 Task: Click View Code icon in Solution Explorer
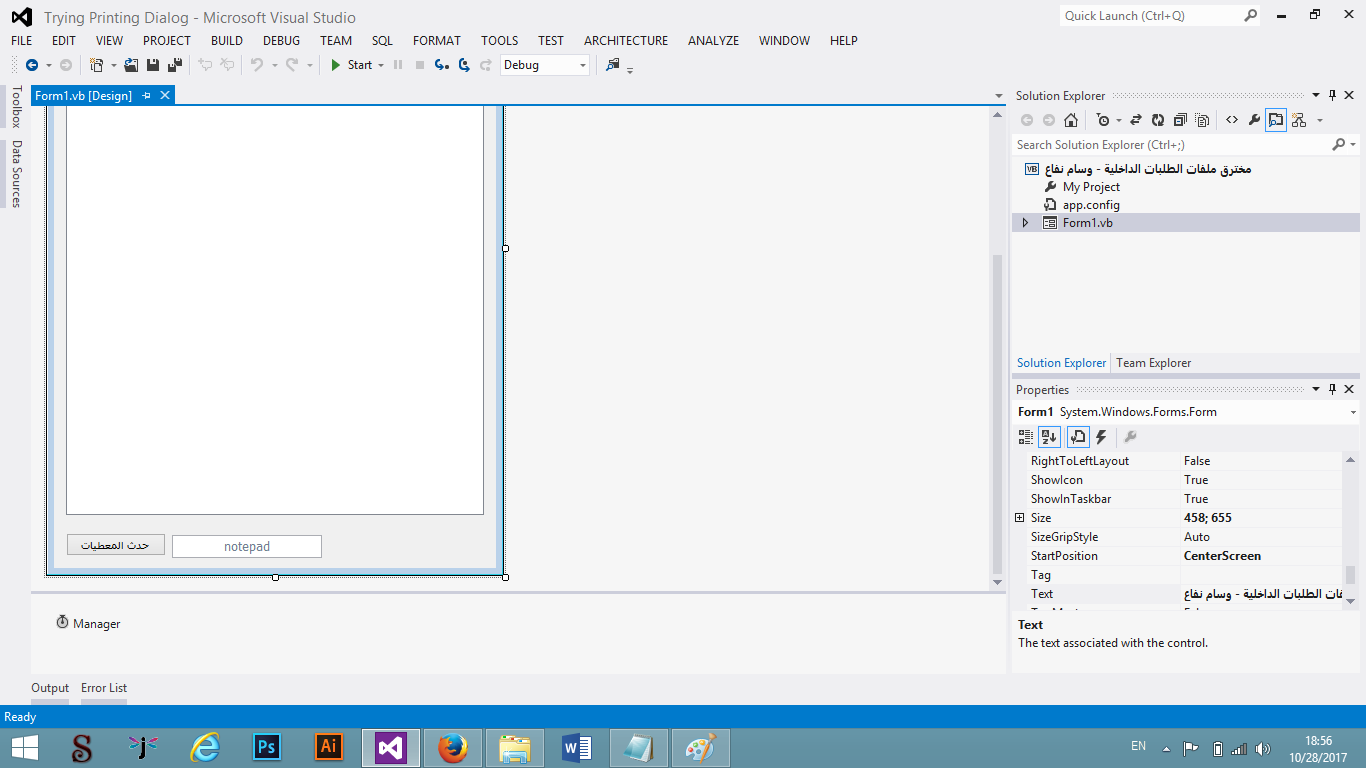(x=1232, y=119)
